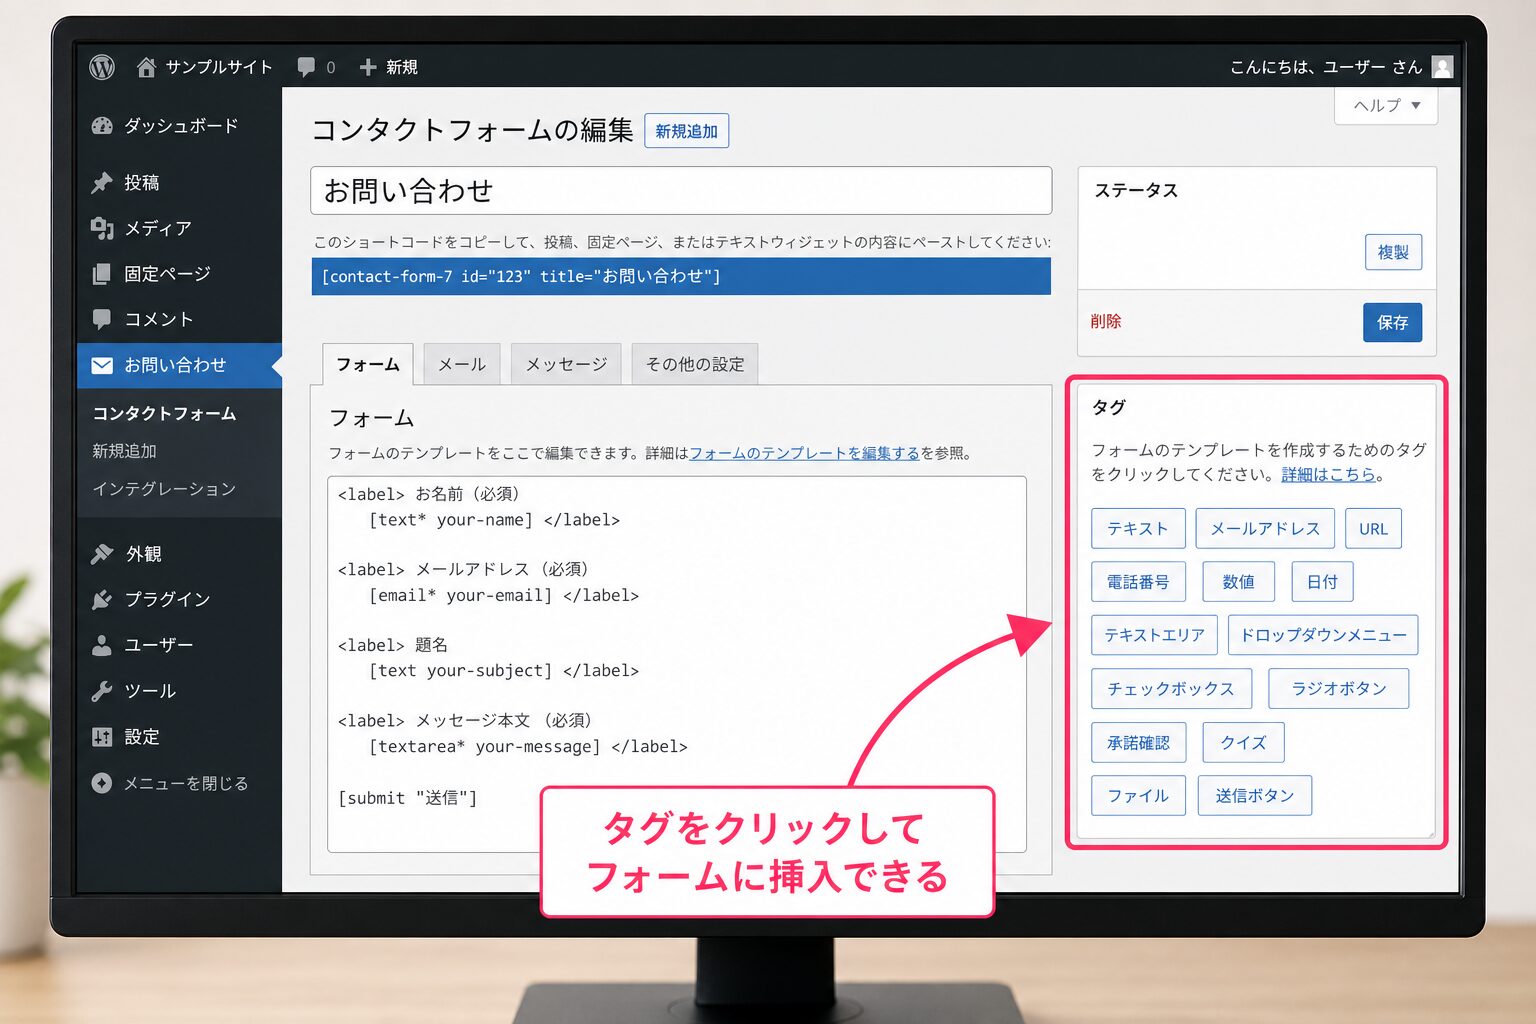Insert the 数値 tag
The height and width of the screenshot is (1024, 1536).
[1238, 582]
